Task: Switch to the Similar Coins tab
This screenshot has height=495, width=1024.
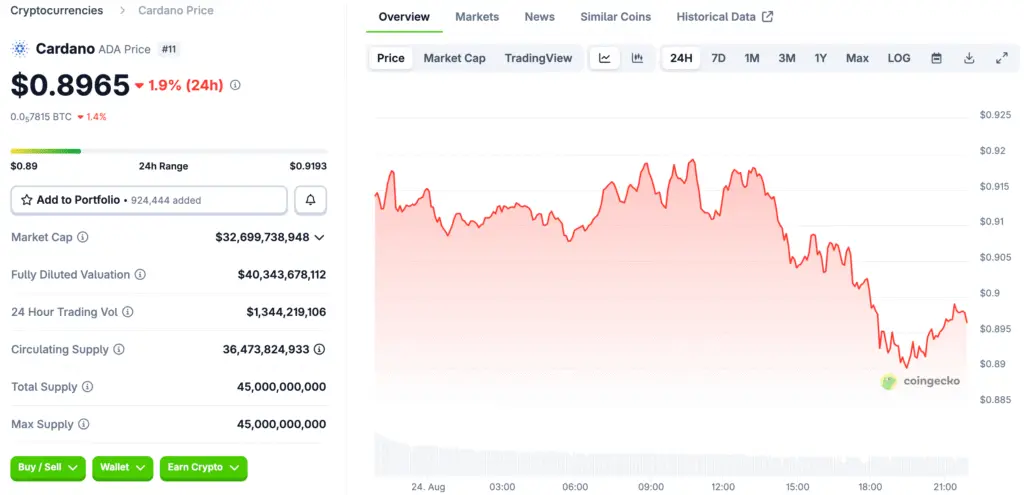Action: [x=616, y=17]
